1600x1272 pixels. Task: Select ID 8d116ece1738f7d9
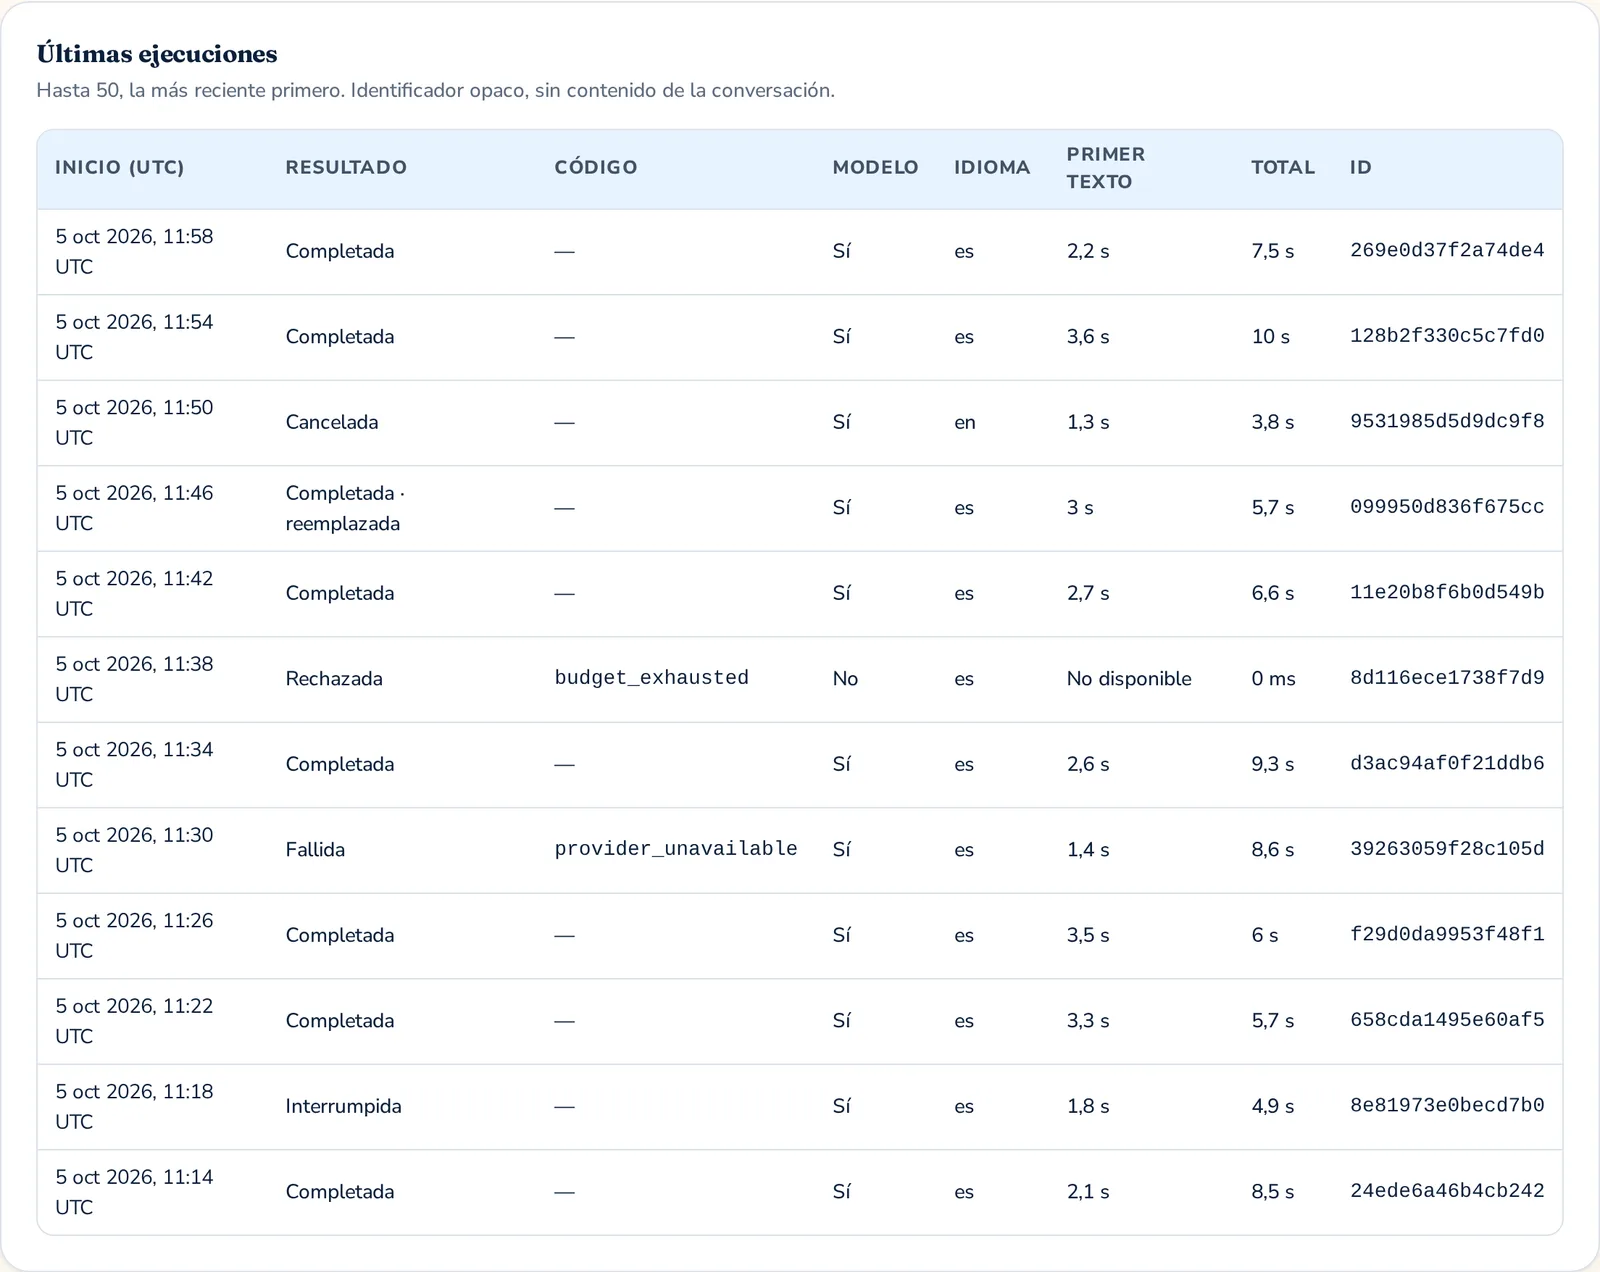click(x=1447, y=678)
